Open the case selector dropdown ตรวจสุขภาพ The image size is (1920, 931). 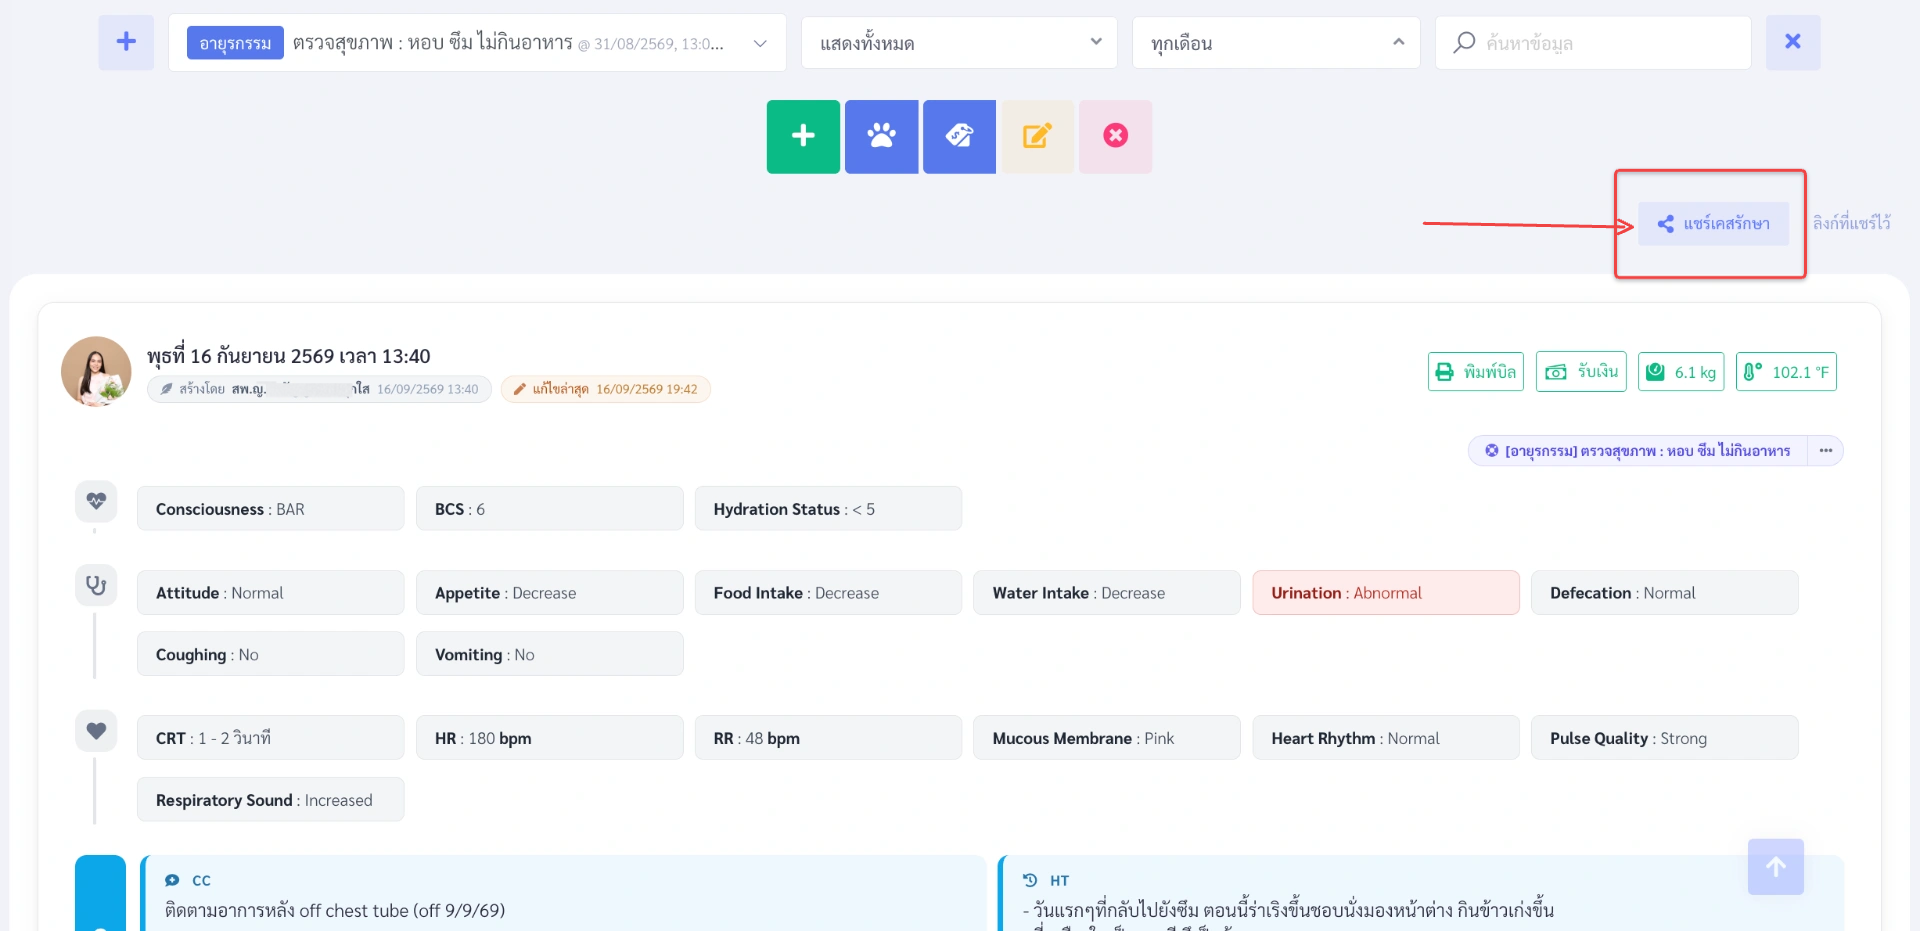pos(477,43)
